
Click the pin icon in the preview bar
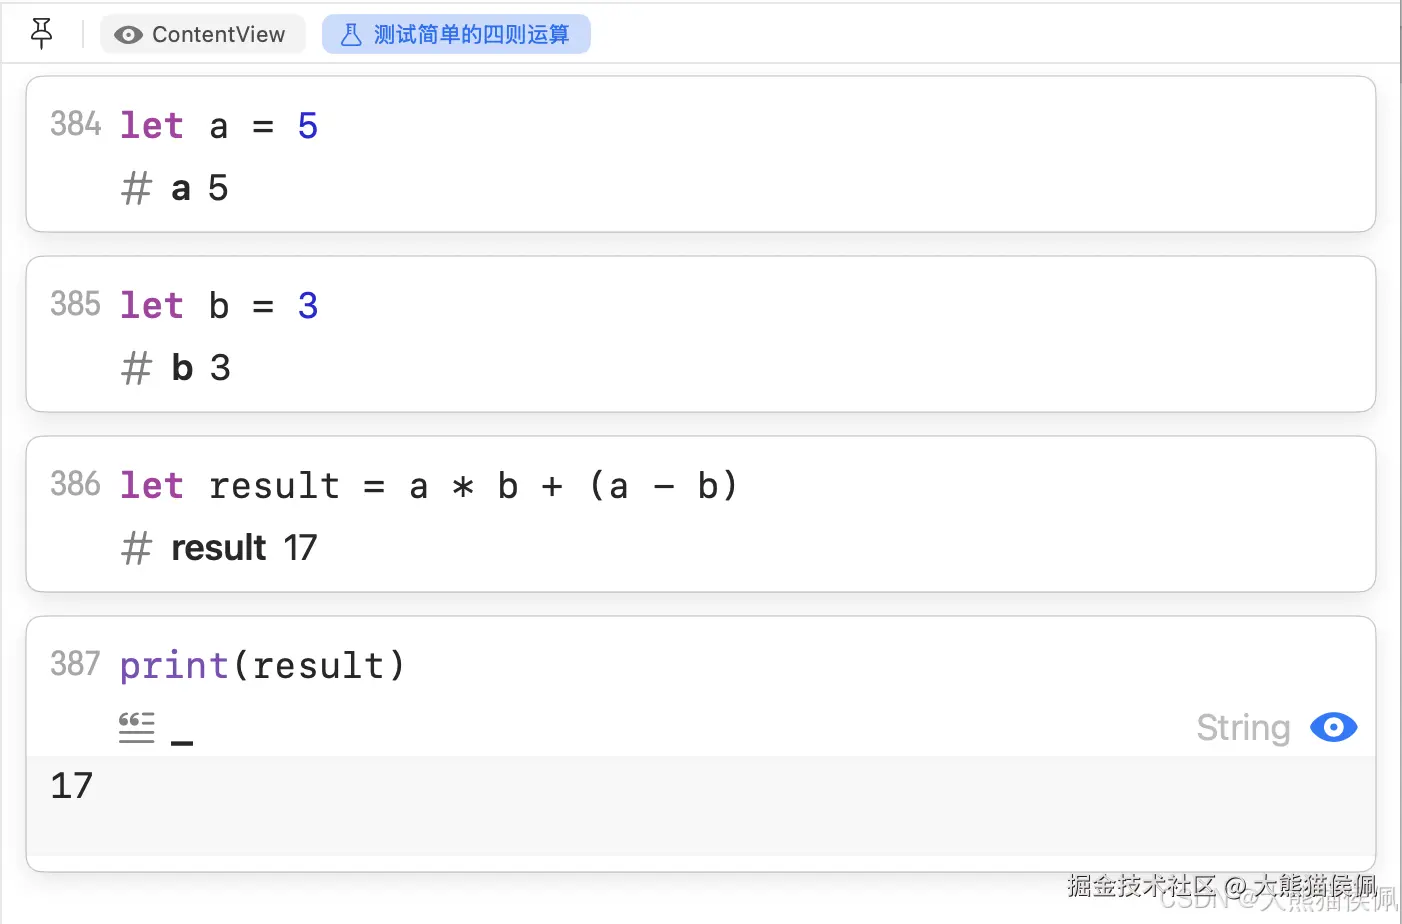tap(41, 34)
